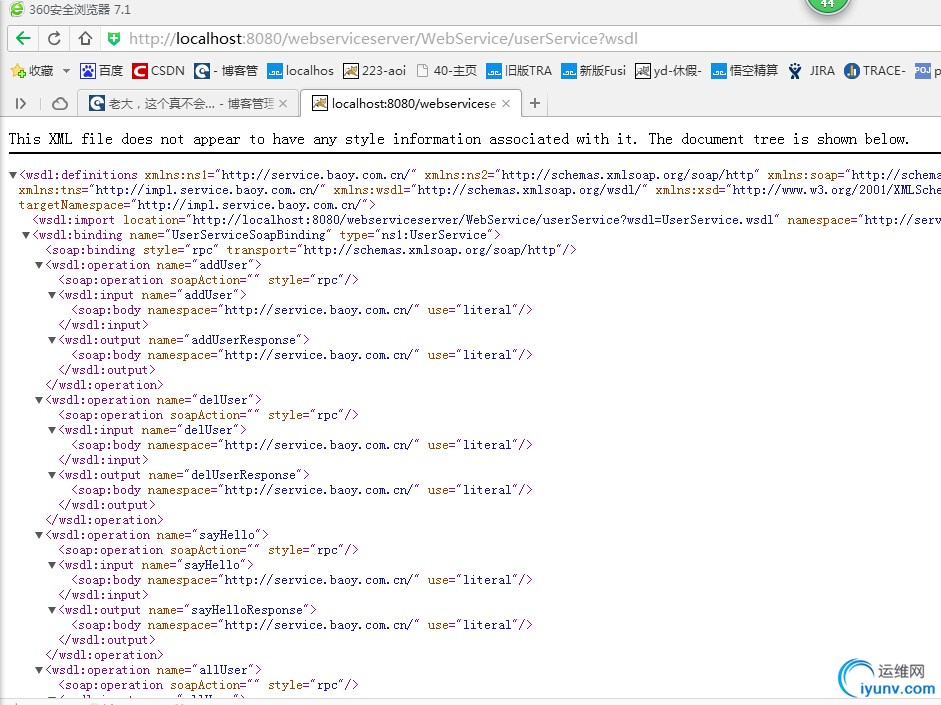The image size is (941, 705).
Task: Click the style information notice text
Action: (459, 139)
